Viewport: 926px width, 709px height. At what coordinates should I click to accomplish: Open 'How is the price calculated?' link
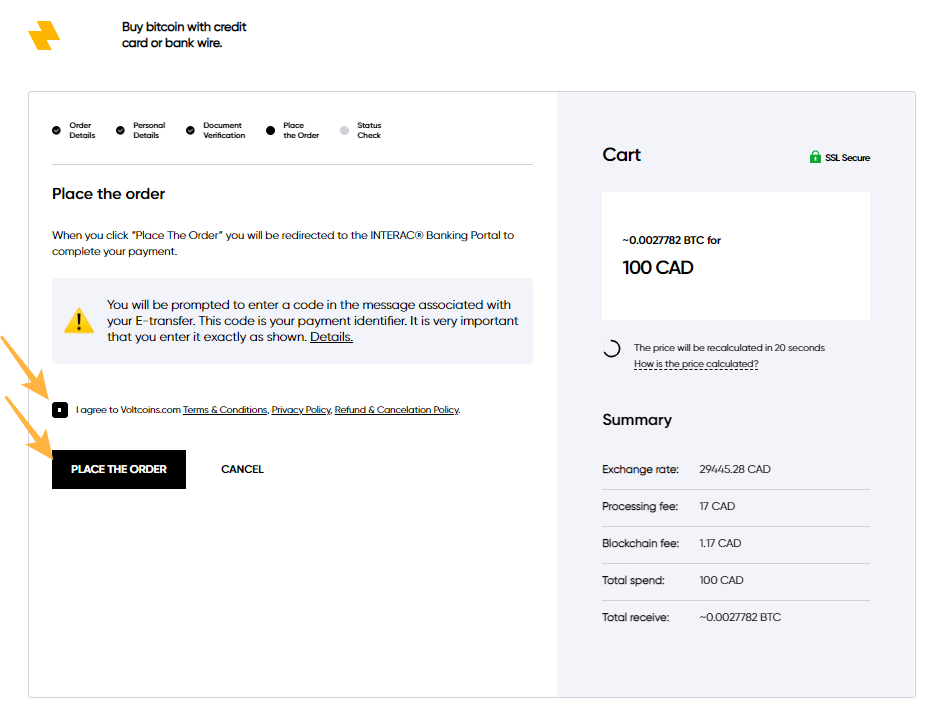pyautogui.click(x=696, y=364)
